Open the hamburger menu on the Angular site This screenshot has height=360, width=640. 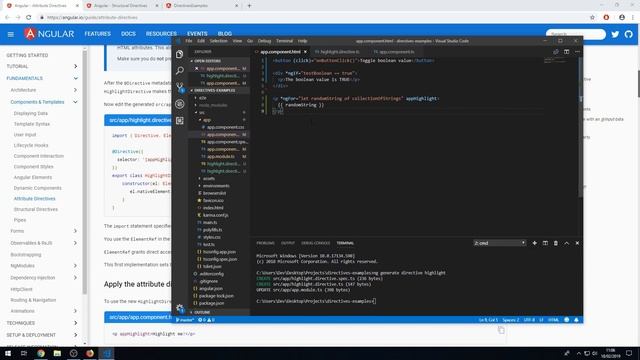click(11, 34)
